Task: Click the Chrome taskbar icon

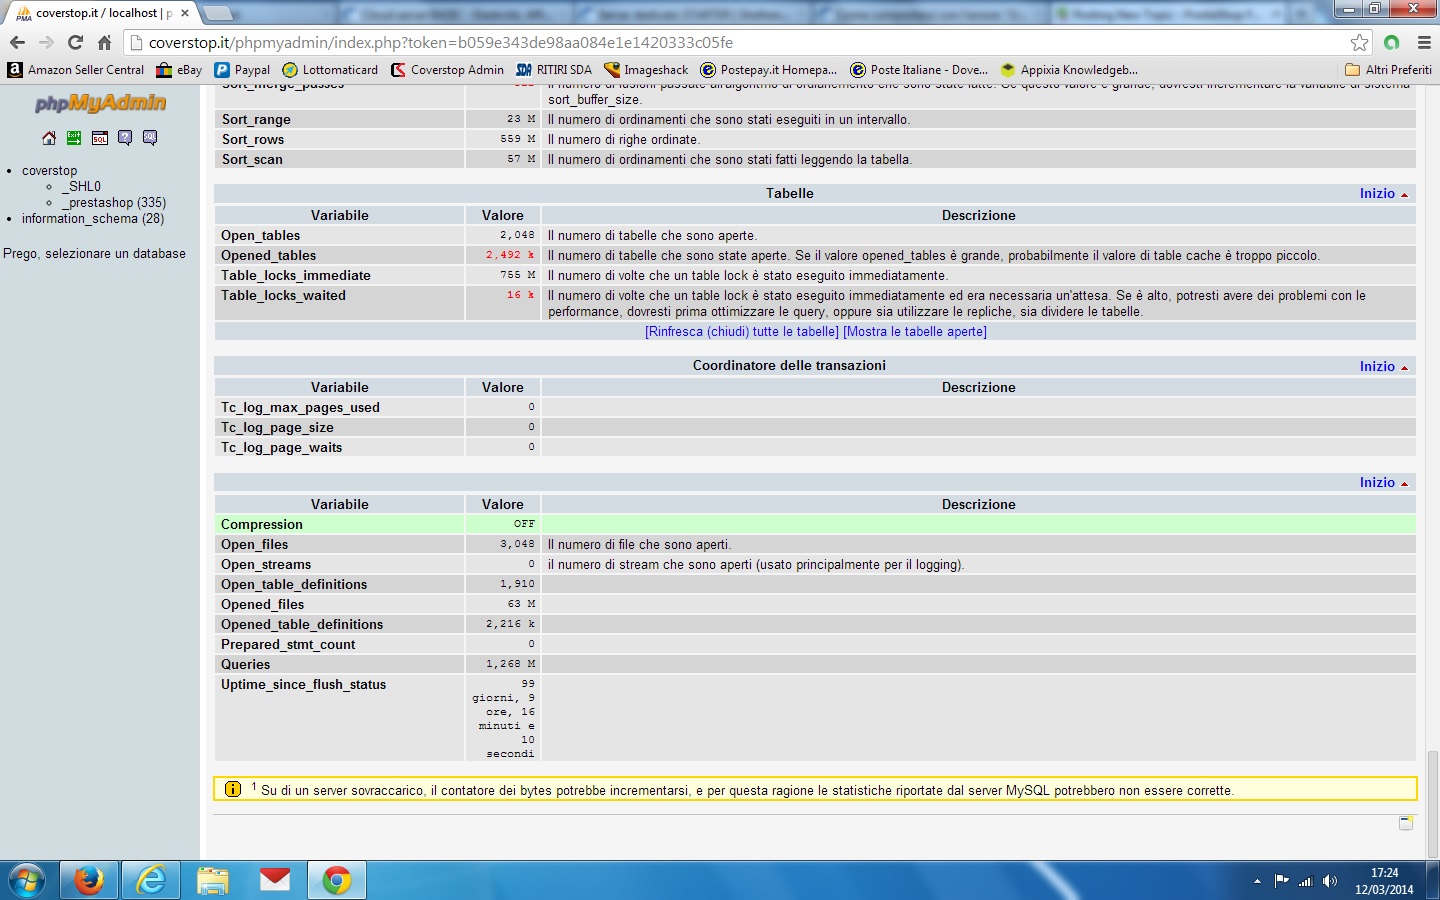Action: [337, 881]
